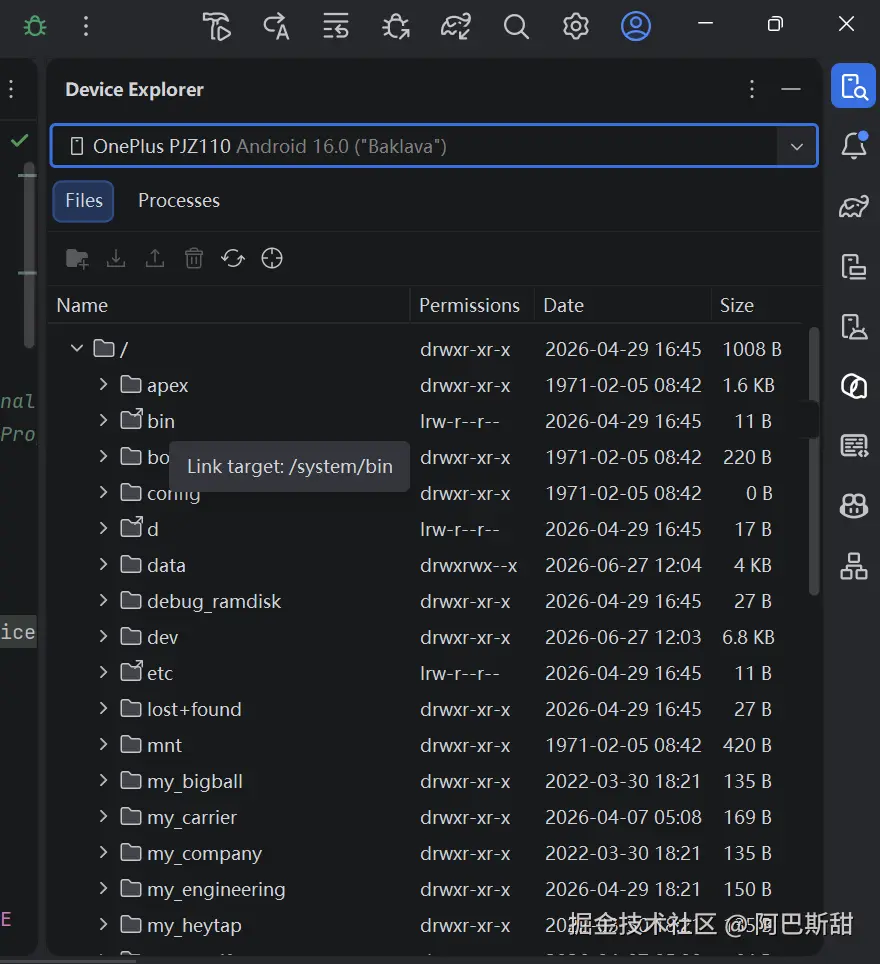Click the 2022-03-30 18:21 date of my_bigball
The width and height of the screenshot is (880, 964).
coord(623,781)
